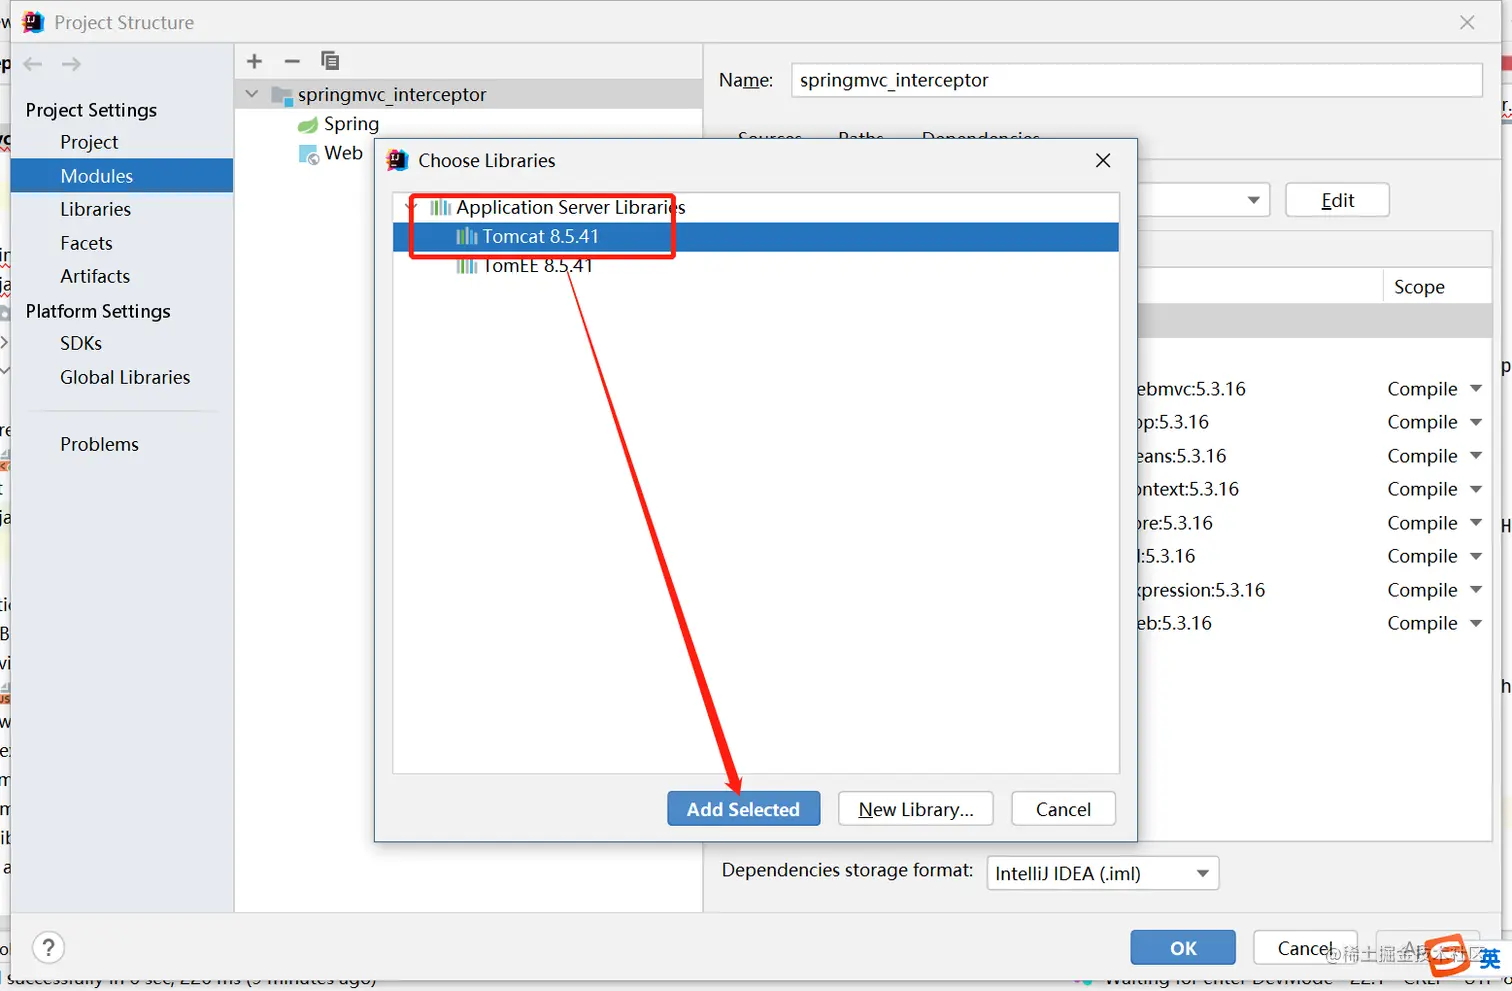Select the Web facet tree item
Viewport: 1512px width, 991px height.
tap(343, 153)
